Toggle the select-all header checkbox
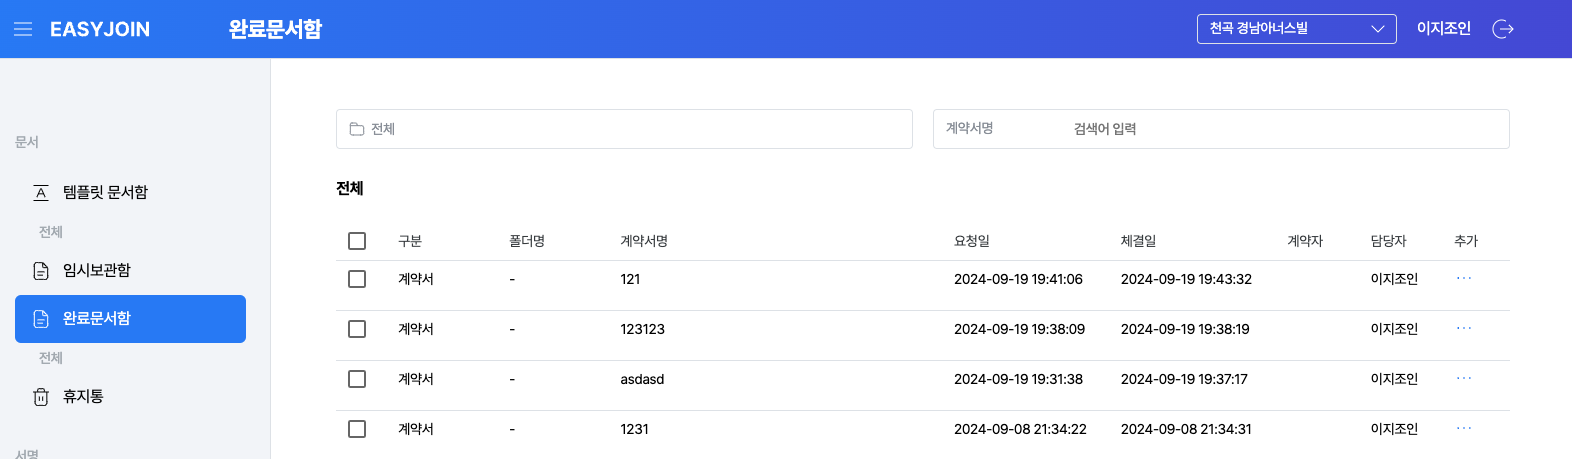1572x459 pixels. [357, 241]
